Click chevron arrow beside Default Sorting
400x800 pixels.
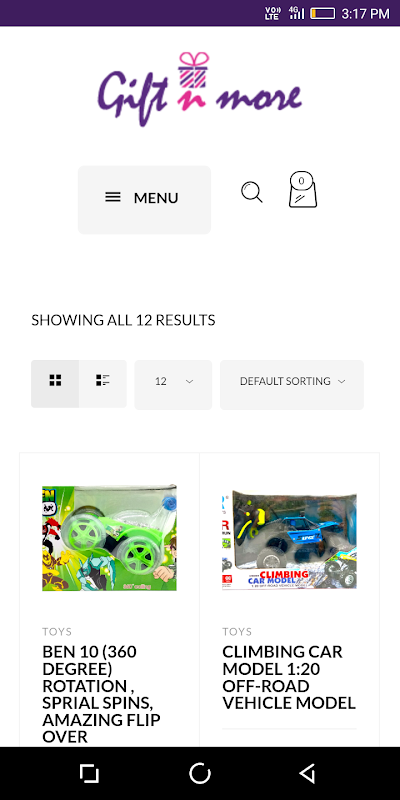tap(342, 382)
